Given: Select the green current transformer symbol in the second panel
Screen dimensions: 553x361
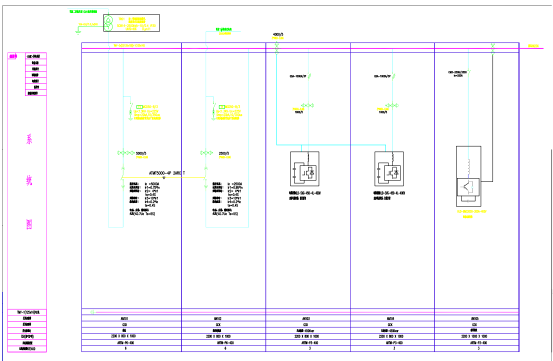Looking at the screenshot, I should pyautogui.click(x=207, y=153).
